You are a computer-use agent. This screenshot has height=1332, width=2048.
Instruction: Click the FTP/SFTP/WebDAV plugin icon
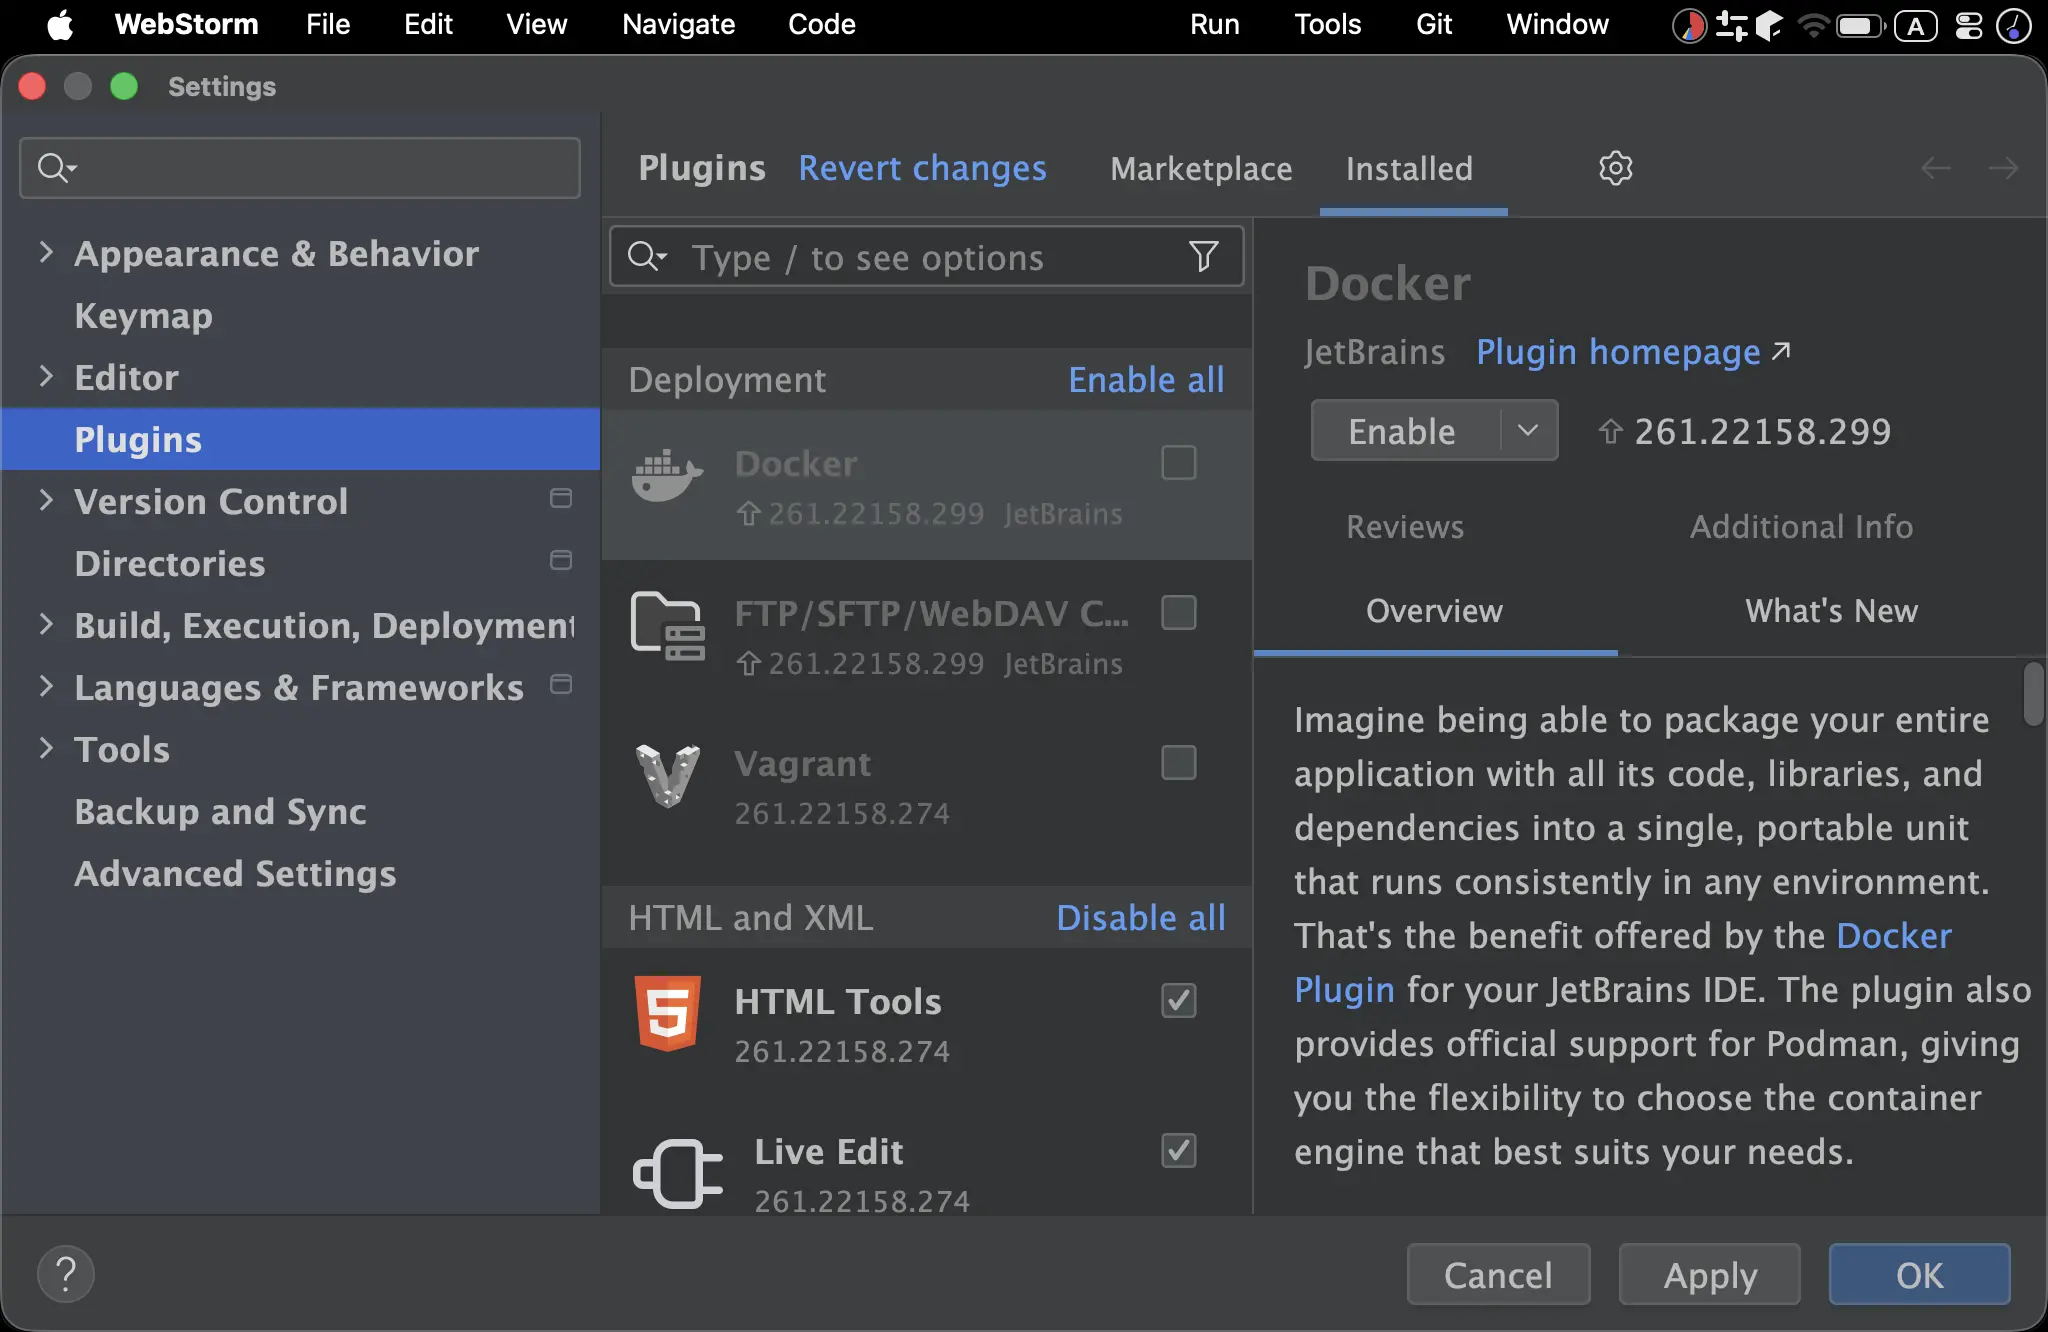(x=668, y=626)
